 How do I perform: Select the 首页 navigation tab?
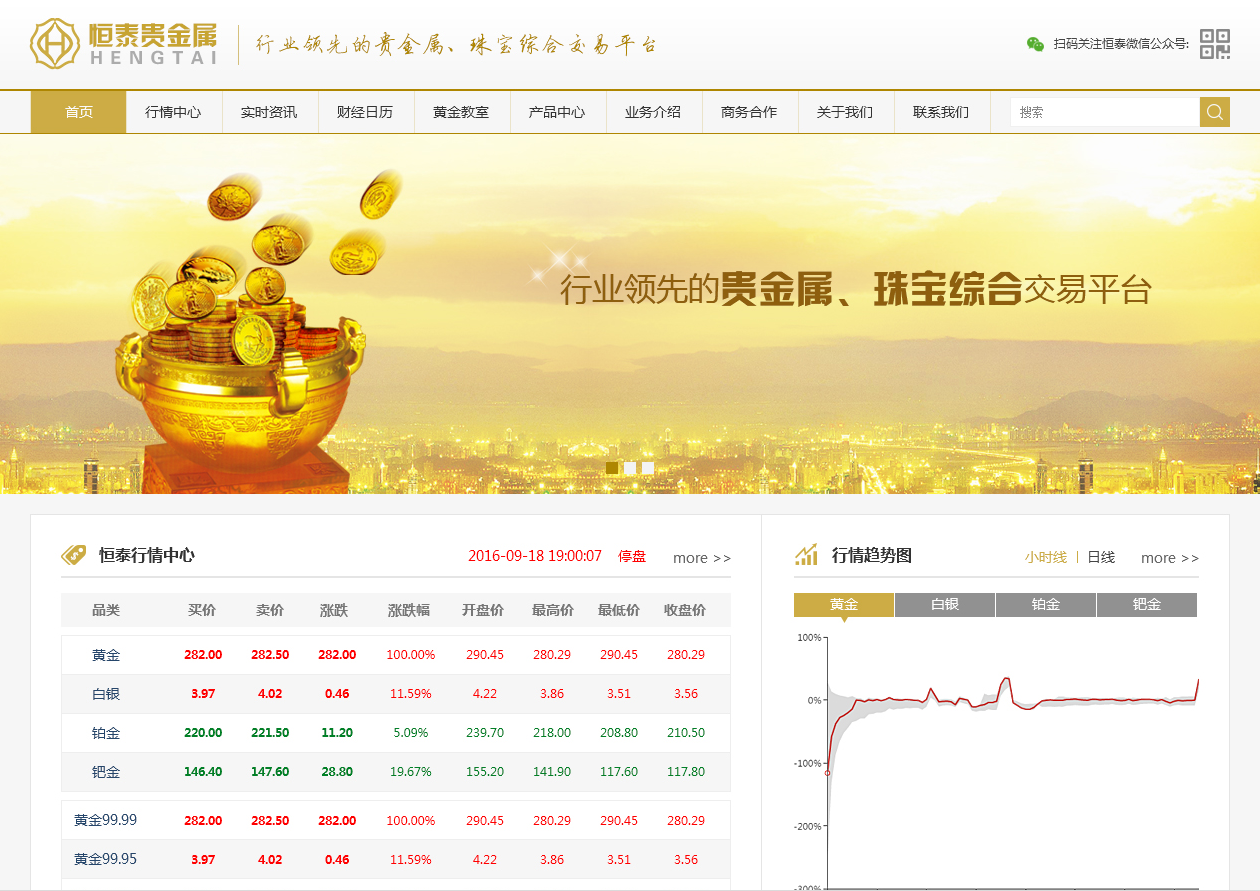tap(78, 112)
